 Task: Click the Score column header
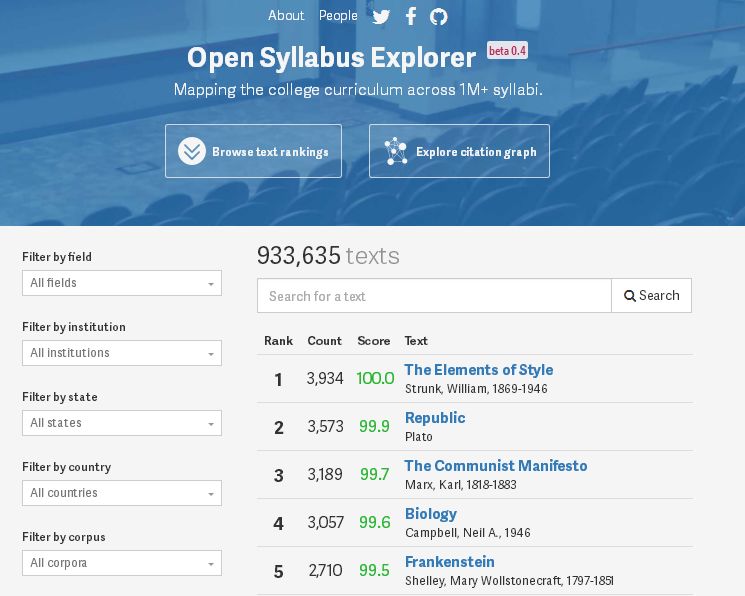[373, 341]
